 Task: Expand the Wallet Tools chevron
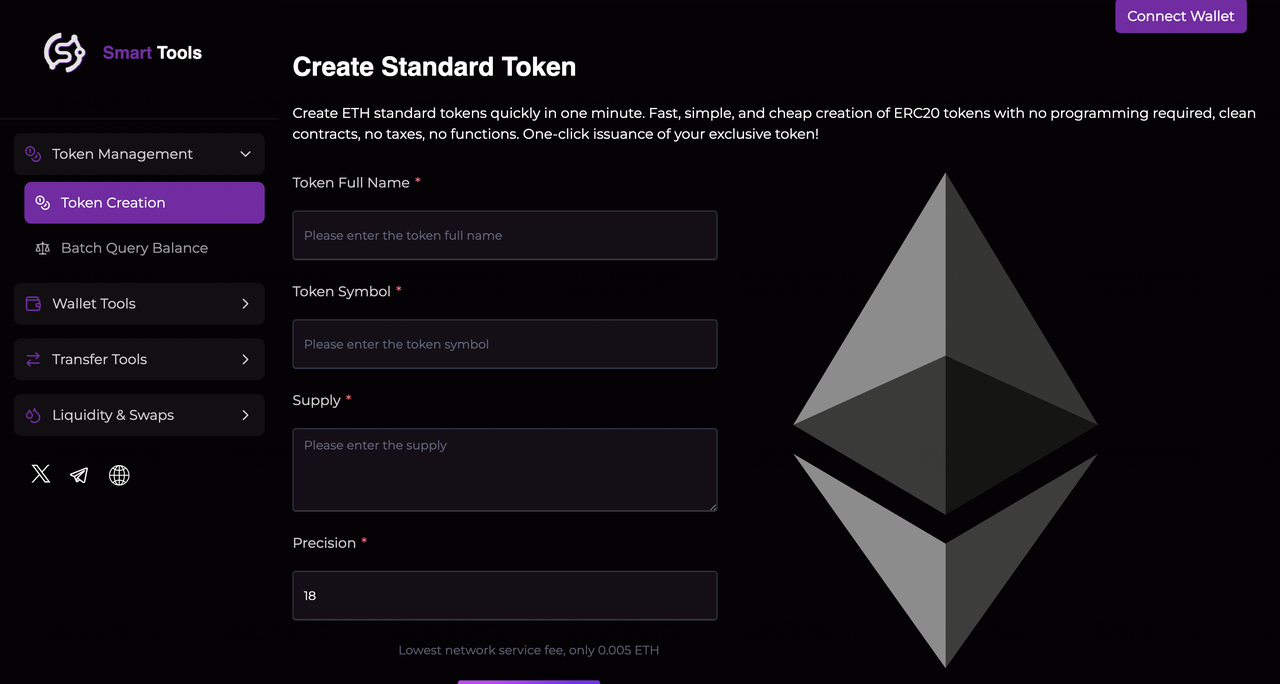coord(245,304)
